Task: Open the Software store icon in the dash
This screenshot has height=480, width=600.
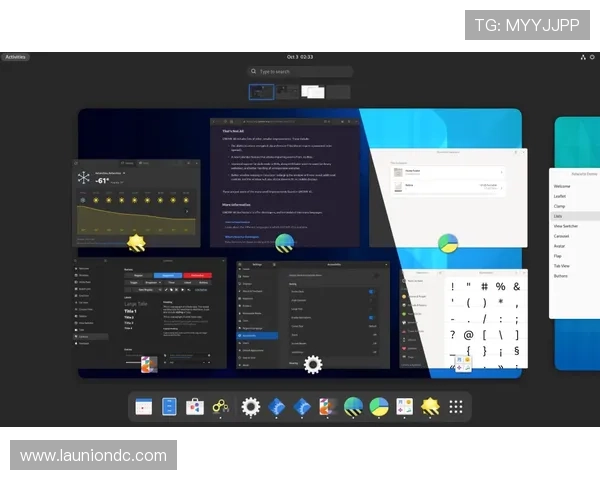Action: point(196,407)
